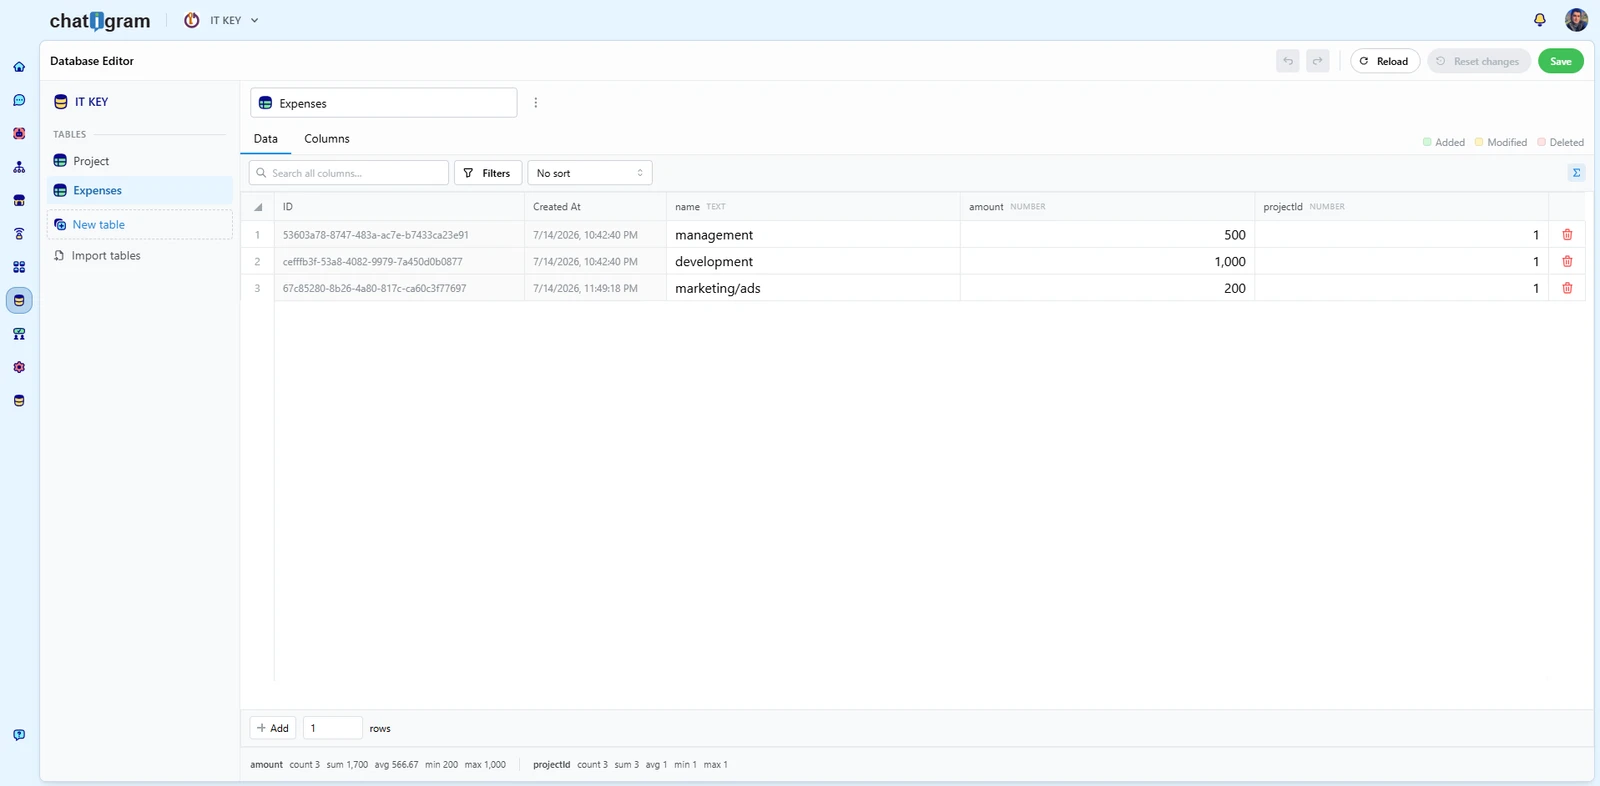Open the team presentation sidebar icon

(x=19, y=334)
